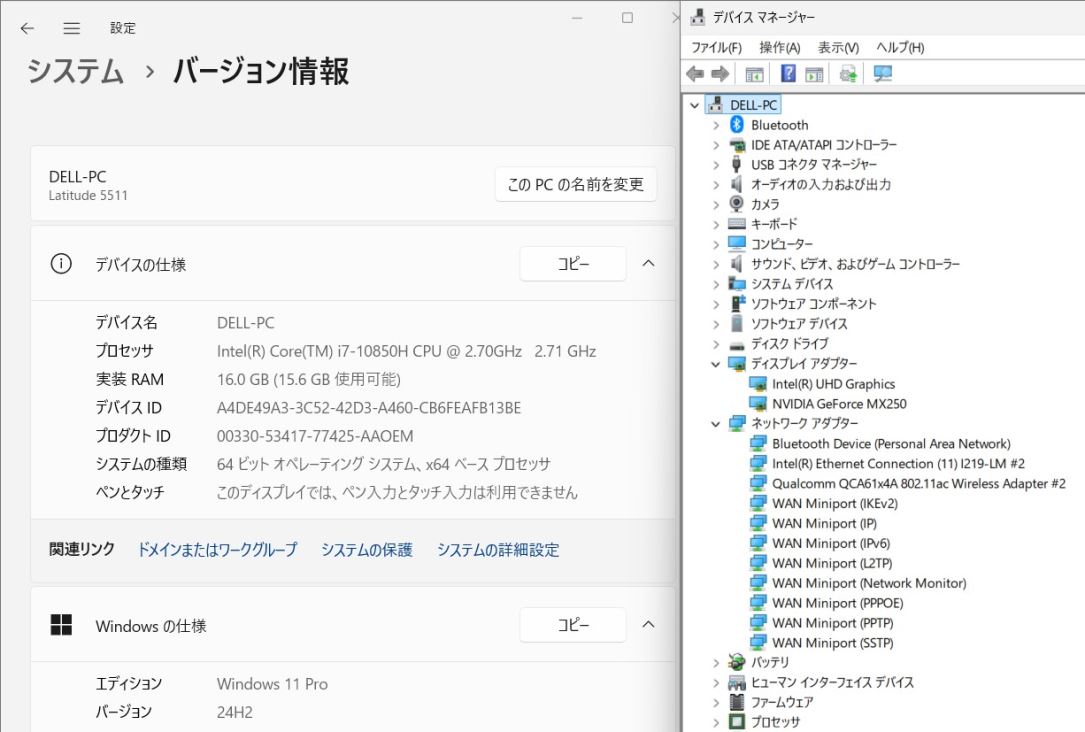Screen dimensions: 1085x732
Task: Open the ドメインまたはワークグループ link
Action: [x=217, y=550]
